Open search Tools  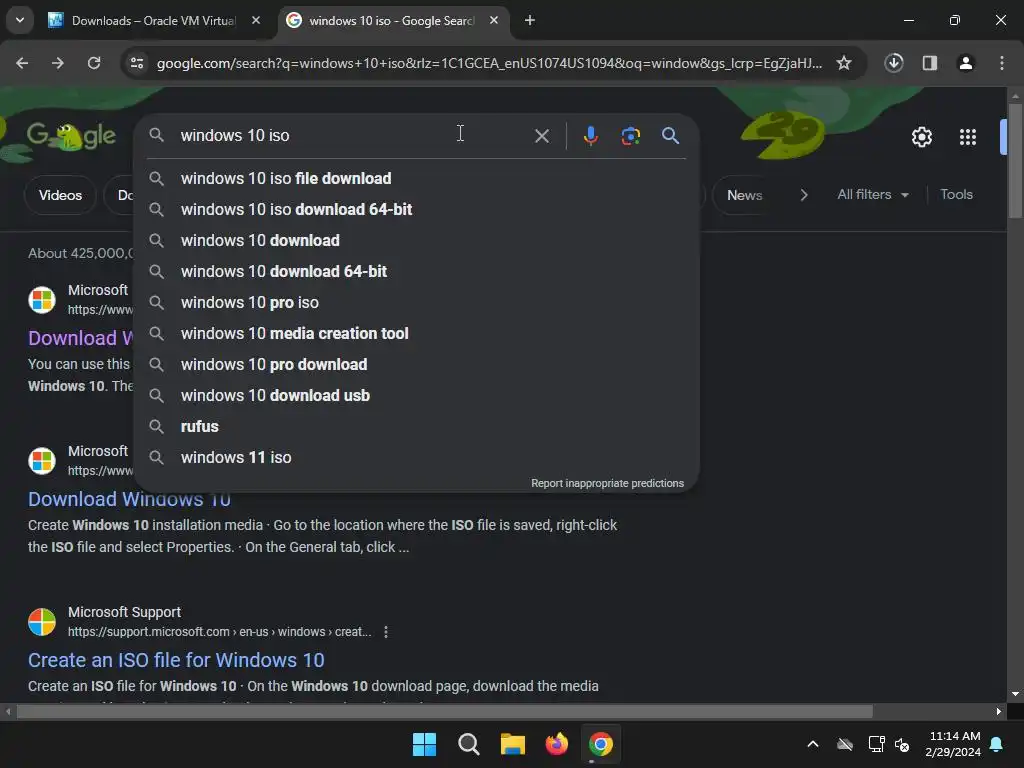956,195
